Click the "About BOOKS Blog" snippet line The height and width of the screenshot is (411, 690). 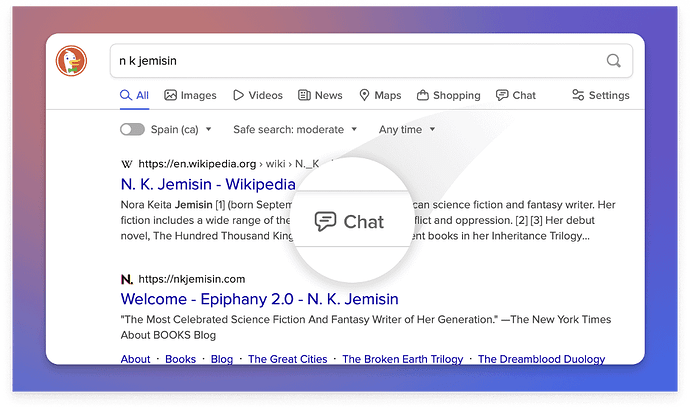(168, 335)
